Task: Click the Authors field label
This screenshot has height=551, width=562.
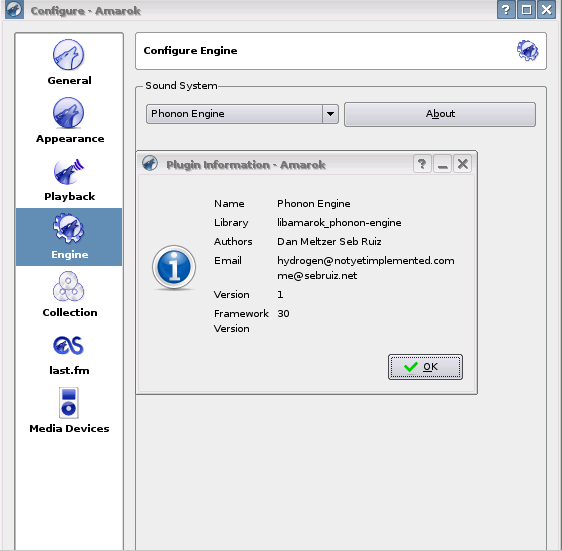Action: coord(233,242)
